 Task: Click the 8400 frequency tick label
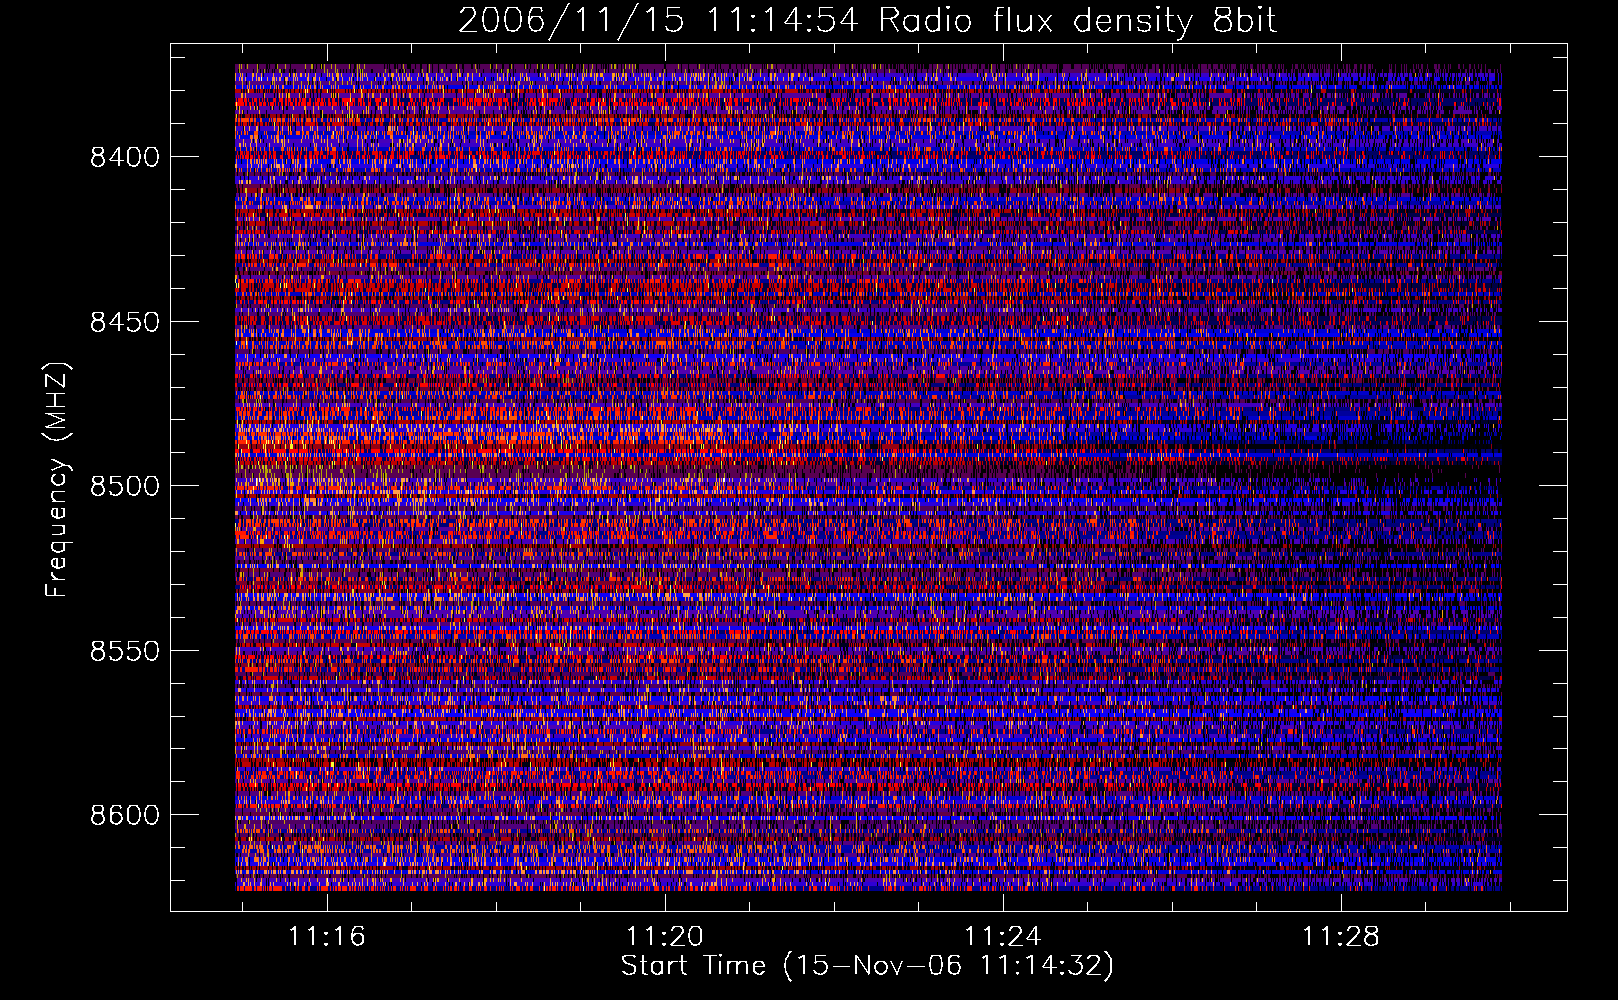pyautogui.click(x=125, y=157)
